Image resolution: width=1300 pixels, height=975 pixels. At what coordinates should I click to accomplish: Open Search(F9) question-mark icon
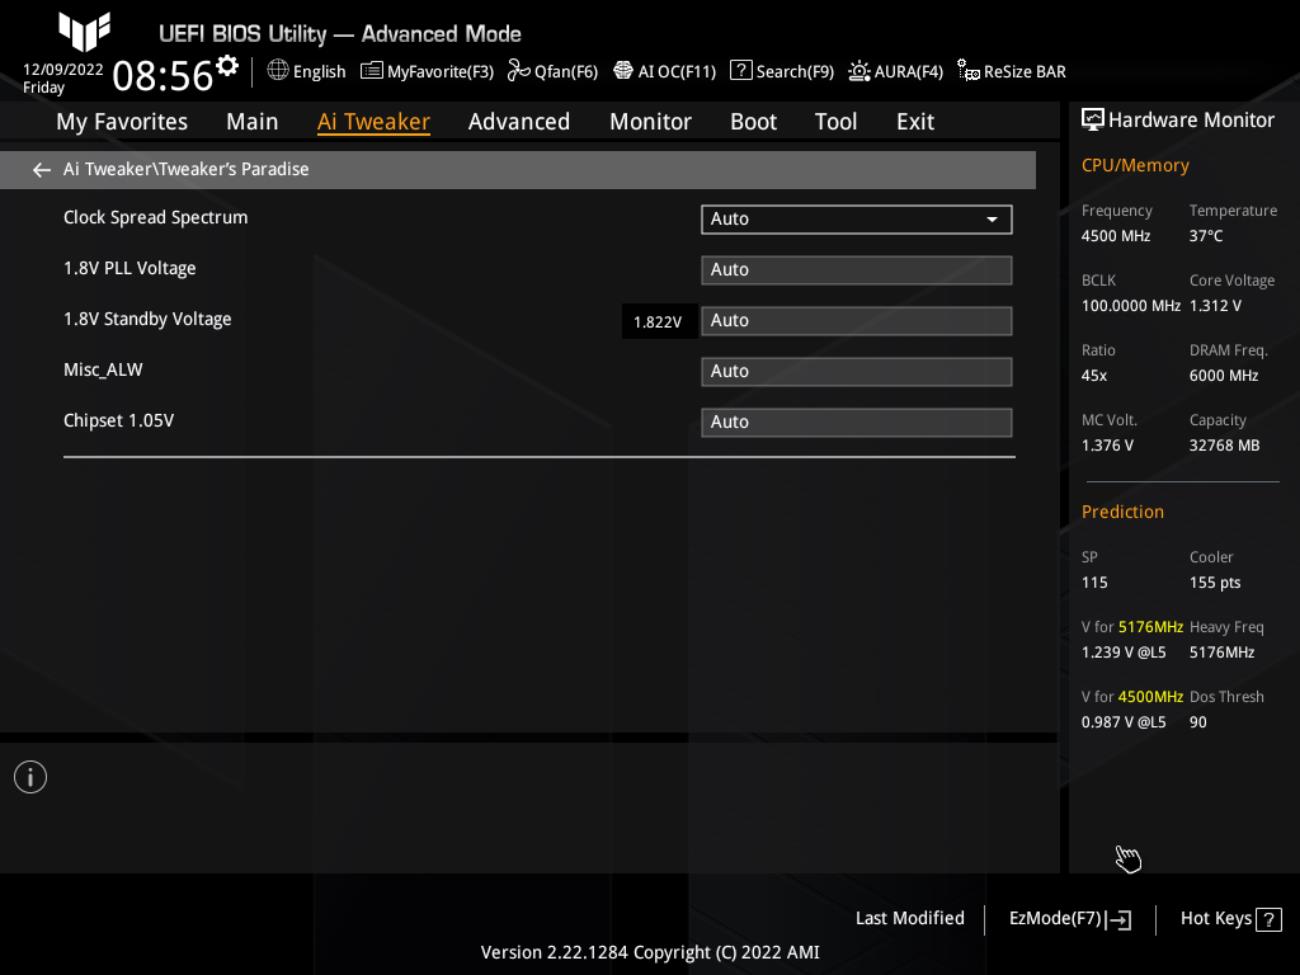click(741, 70)
